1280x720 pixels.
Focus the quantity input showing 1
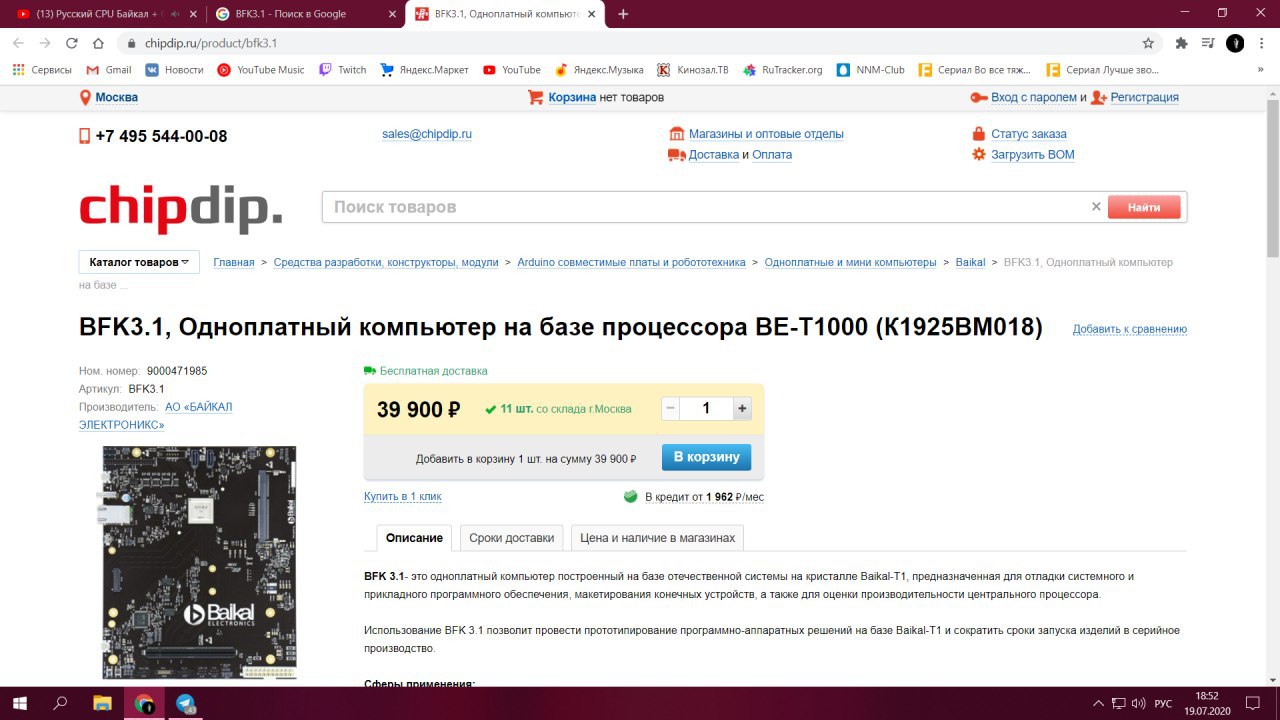(706, 408)
